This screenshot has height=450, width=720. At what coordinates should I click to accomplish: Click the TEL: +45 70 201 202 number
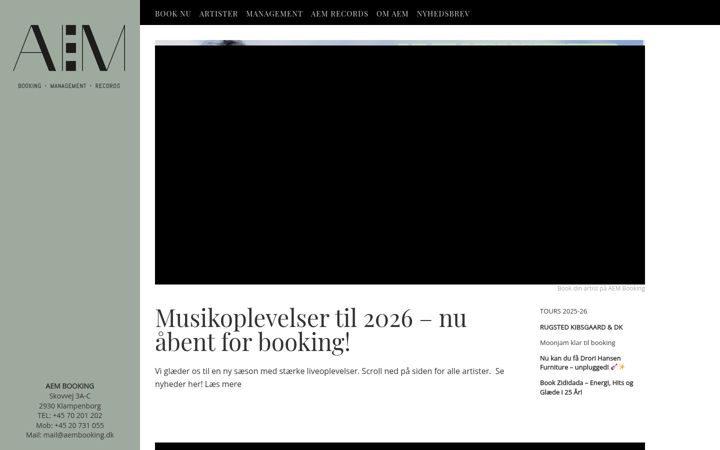pyautogui.click(x=70, y=416)
